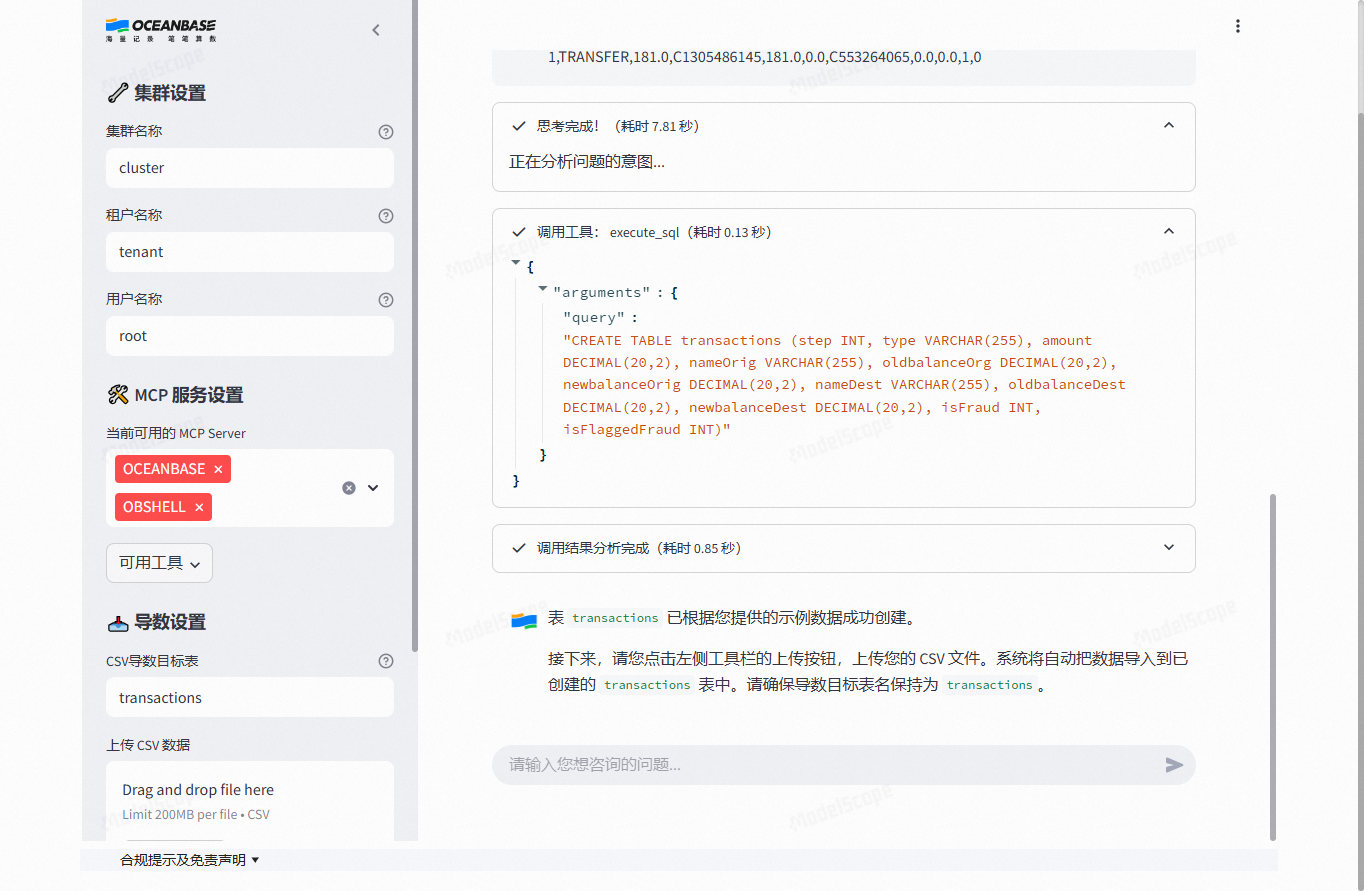The image size is (1364, 891).
Task: Click the sidebar vertical scrollbar
Action: [415, 325]
